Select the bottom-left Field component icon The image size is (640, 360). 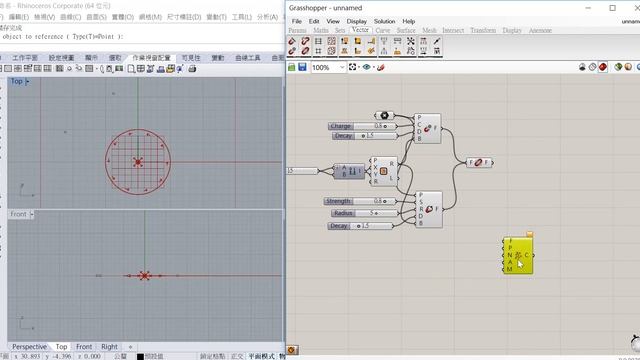(x=292, y=51)
